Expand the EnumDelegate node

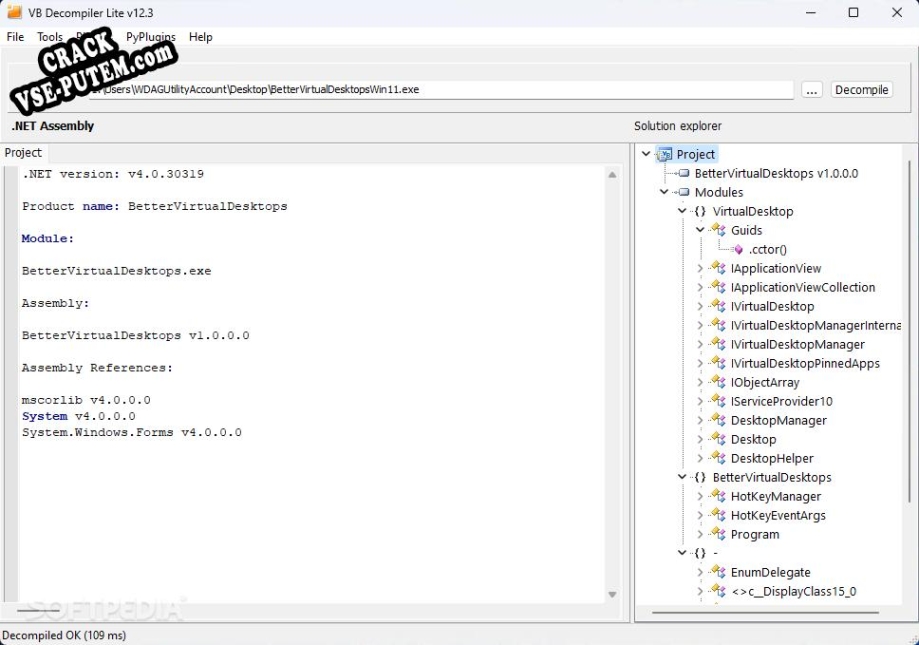(x=700, y=572)
